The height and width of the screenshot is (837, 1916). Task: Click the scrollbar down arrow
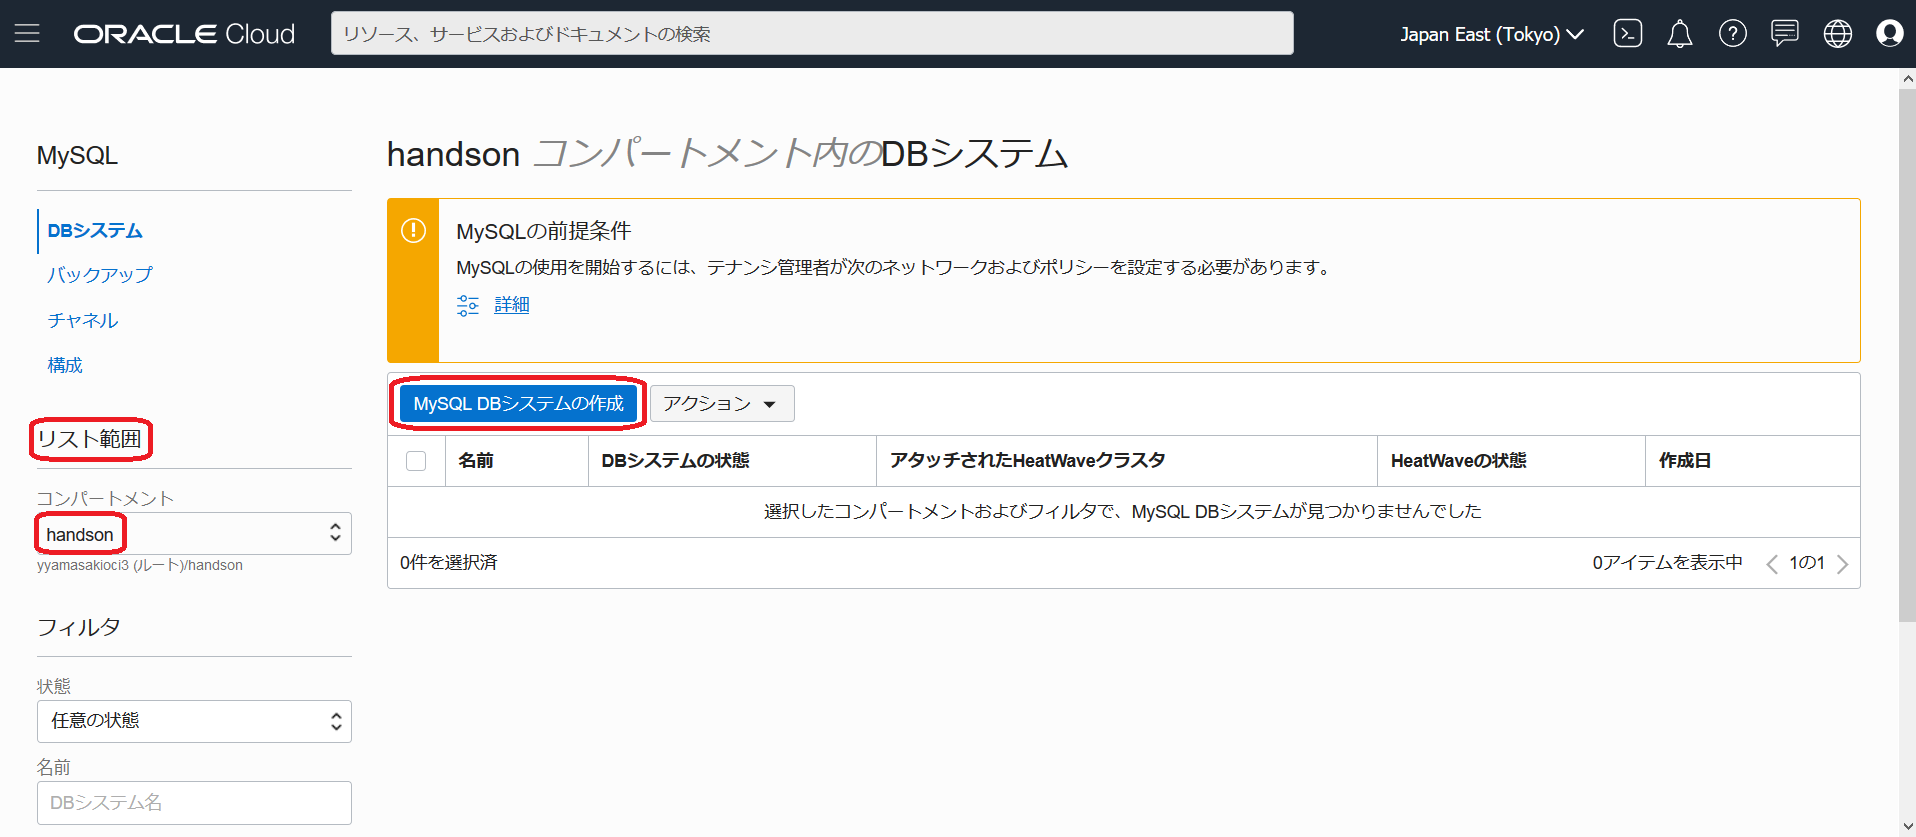coord(1907,827)
